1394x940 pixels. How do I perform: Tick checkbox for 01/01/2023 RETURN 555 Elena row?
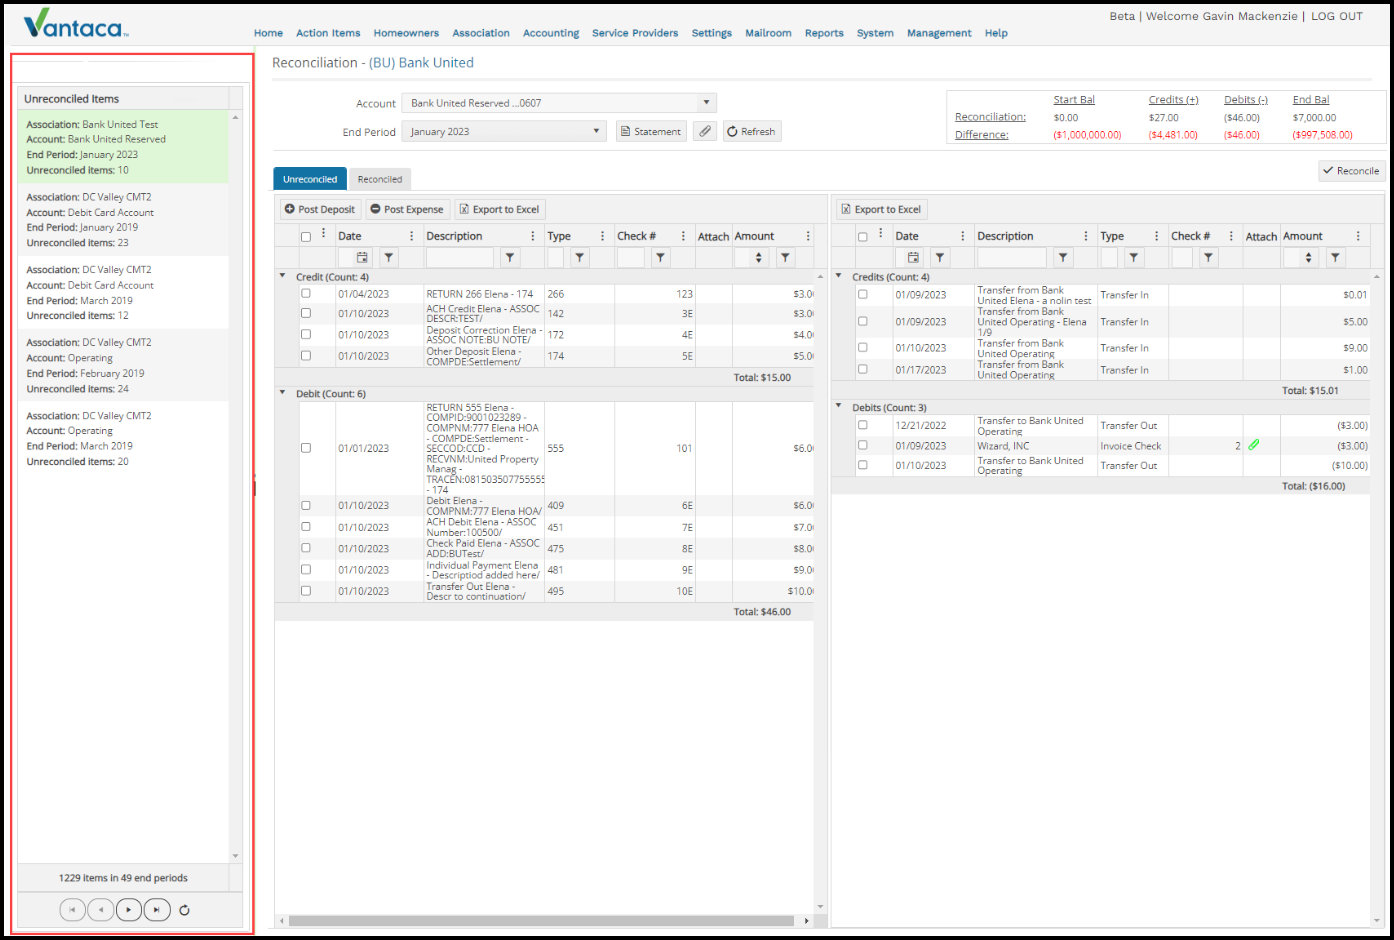(306, 448)
